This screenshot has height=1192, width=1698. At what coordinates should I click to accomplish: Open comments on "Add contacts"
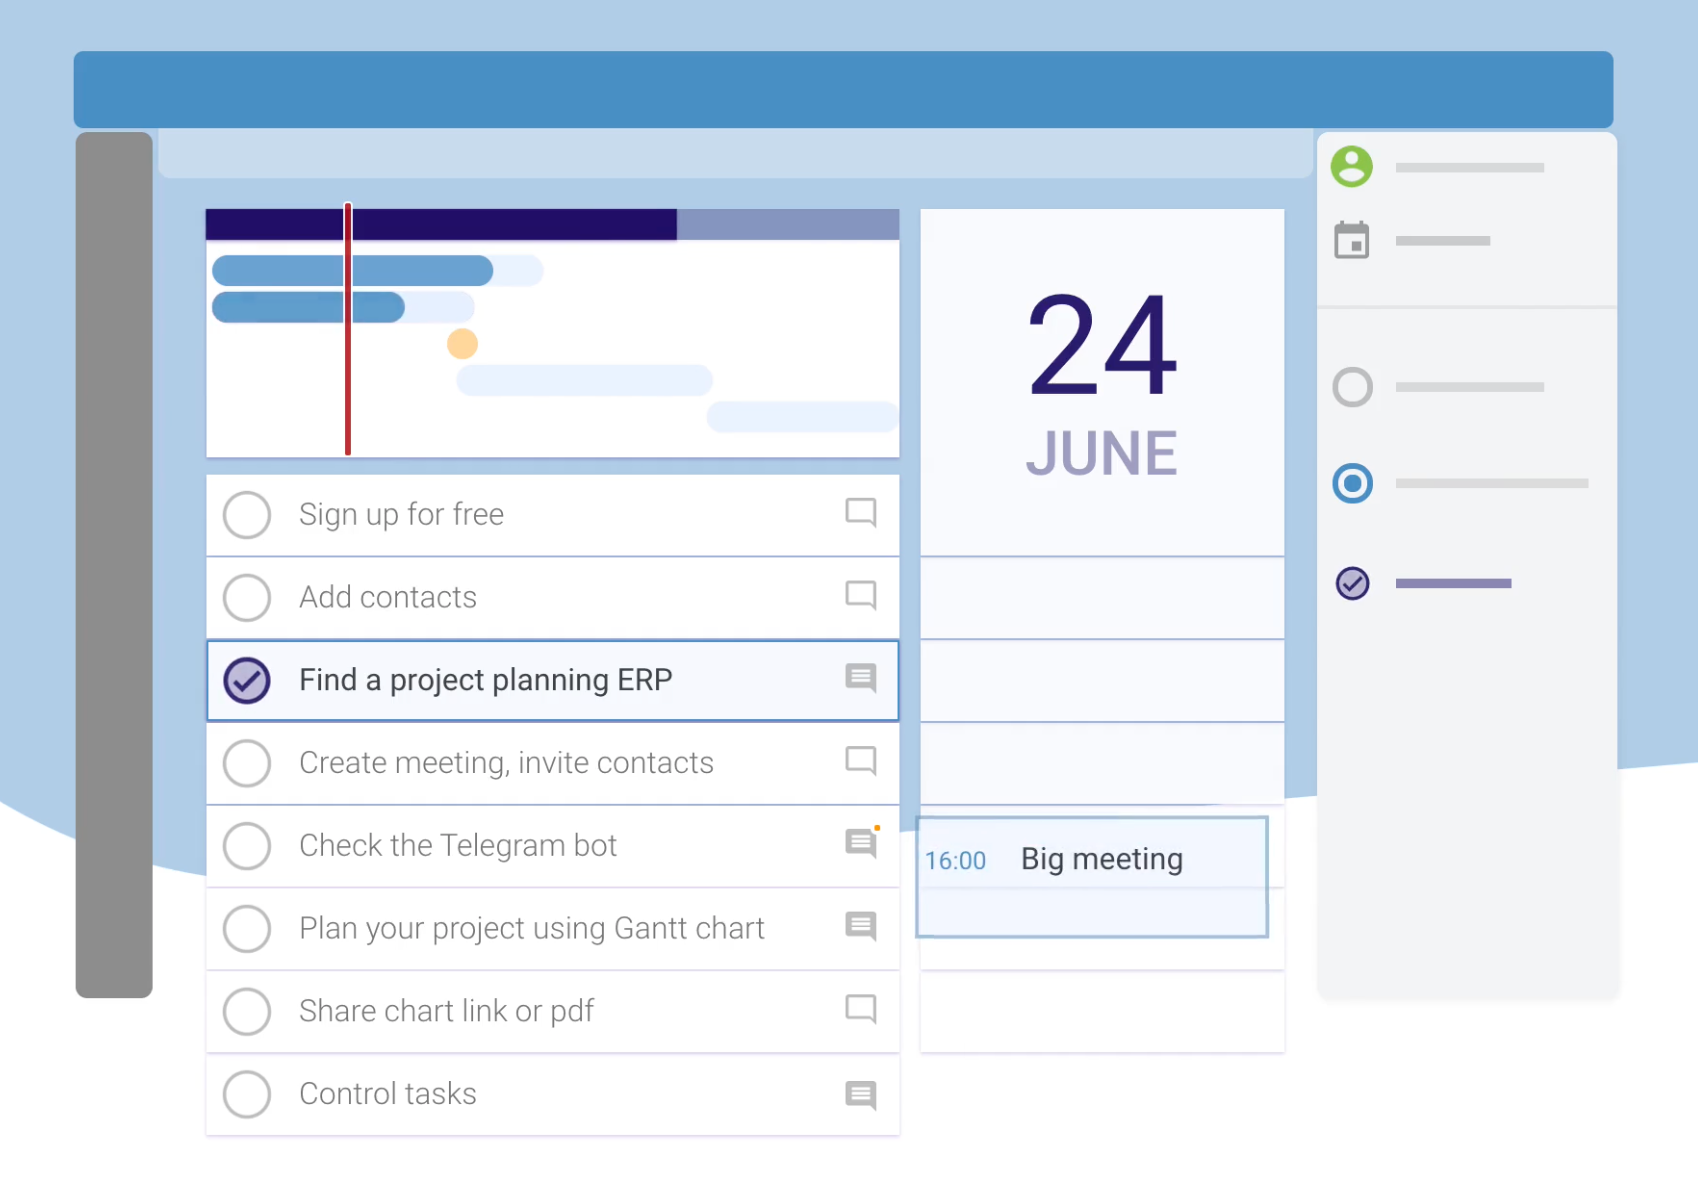click(x=860, y=596)
